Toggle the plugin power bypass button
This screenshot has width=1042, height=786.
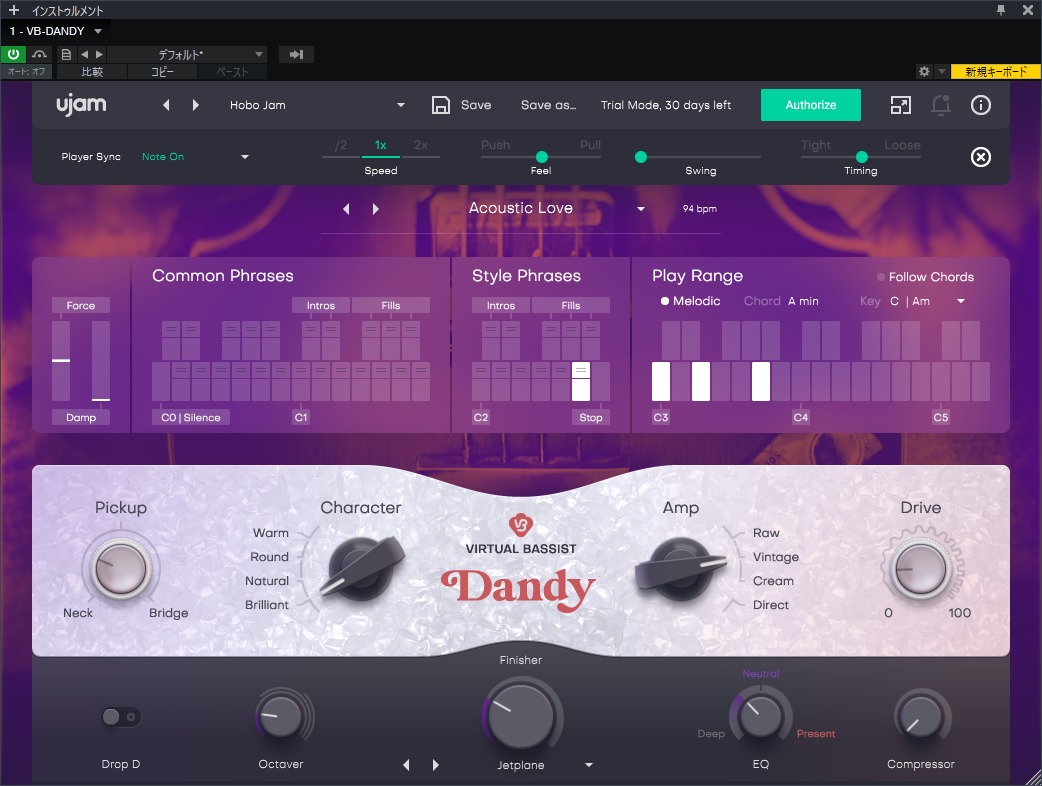coord(13,54)
